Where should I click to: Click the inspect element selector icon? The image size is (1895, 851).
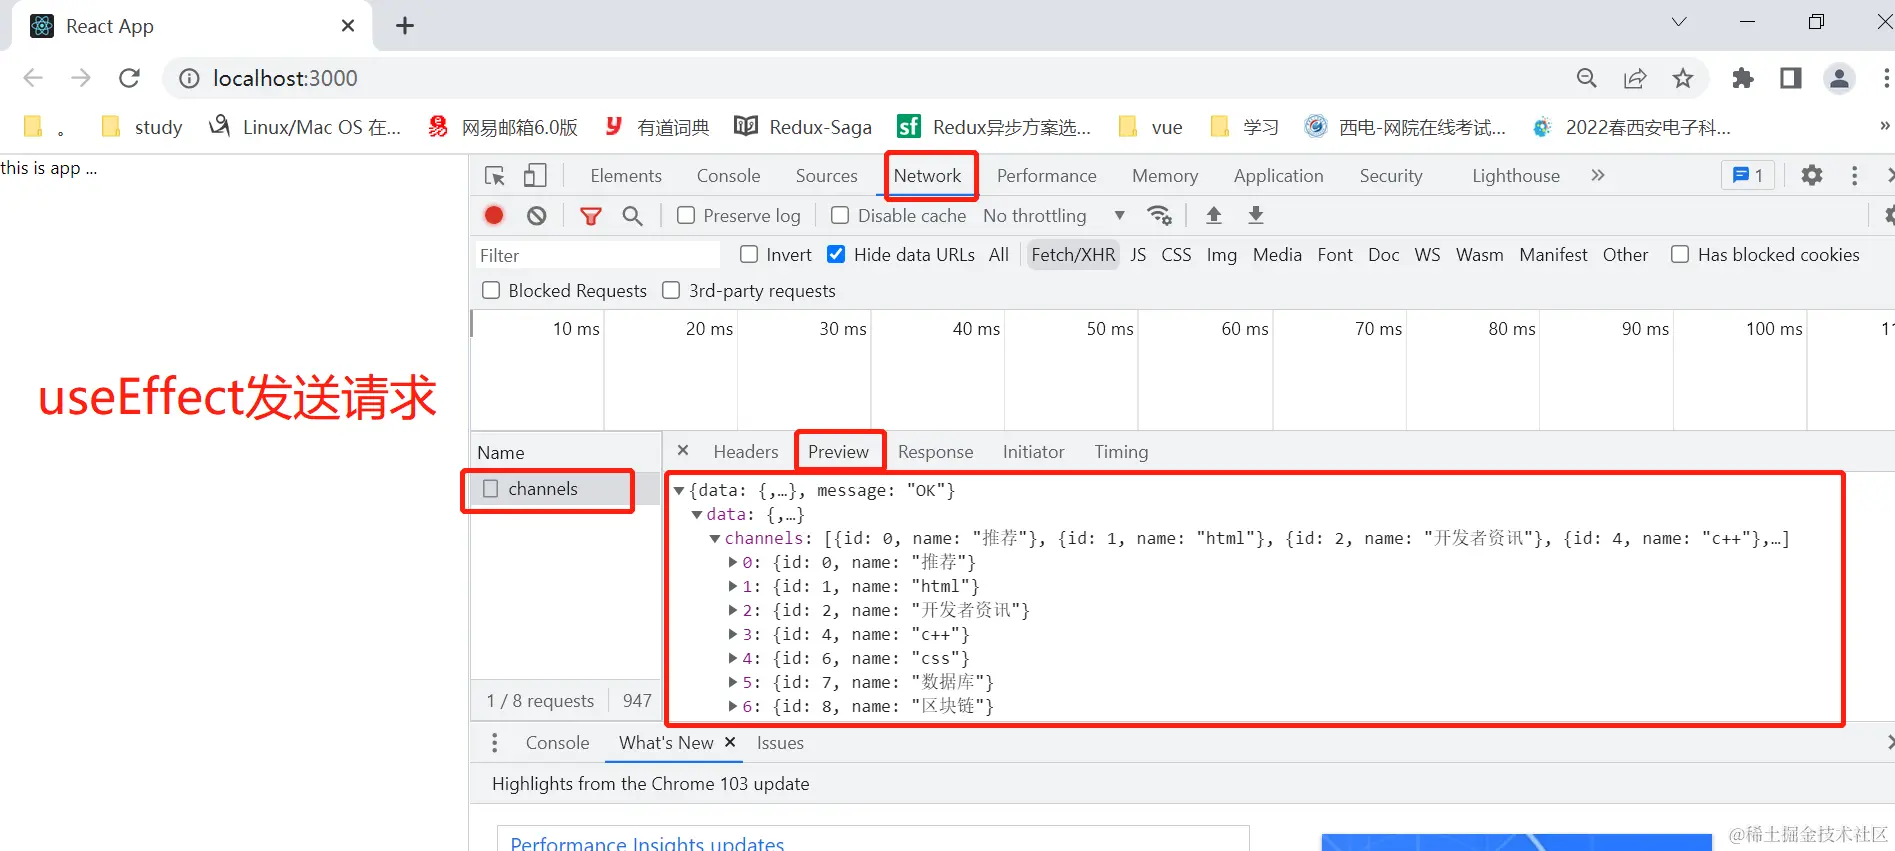(x=495, y=176)
